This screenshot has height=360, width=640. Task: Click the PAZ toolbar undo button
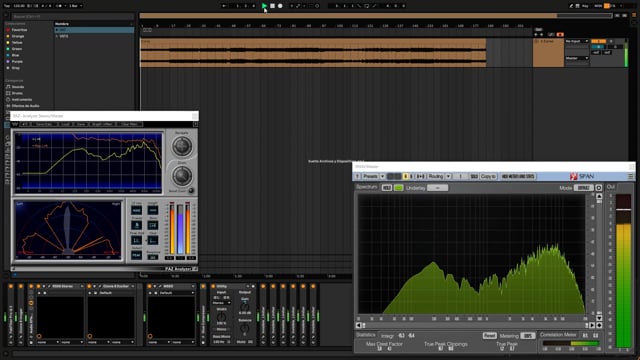[24, 124]
